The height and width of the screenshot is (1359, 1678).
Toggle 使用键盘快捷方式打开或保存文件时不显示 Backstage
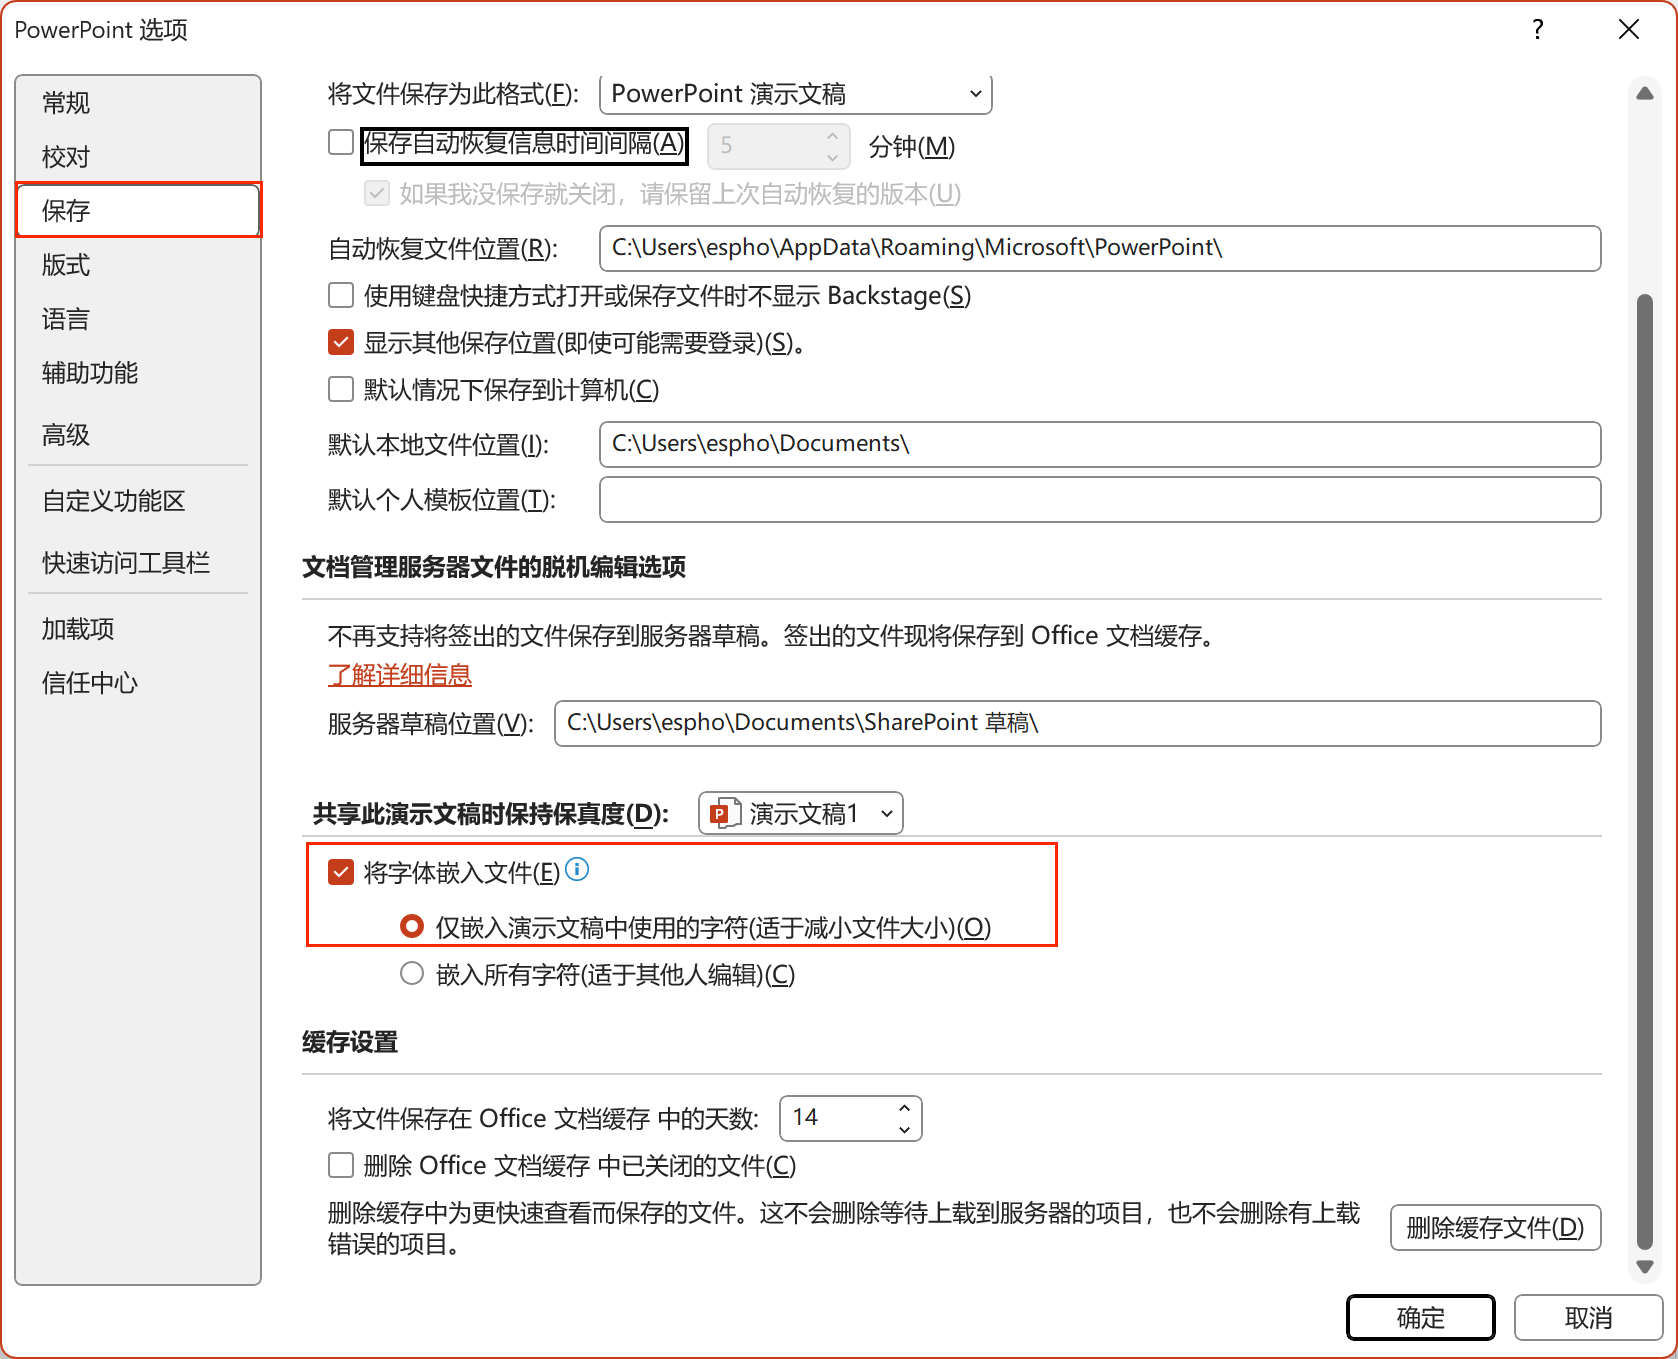[341, 295]
